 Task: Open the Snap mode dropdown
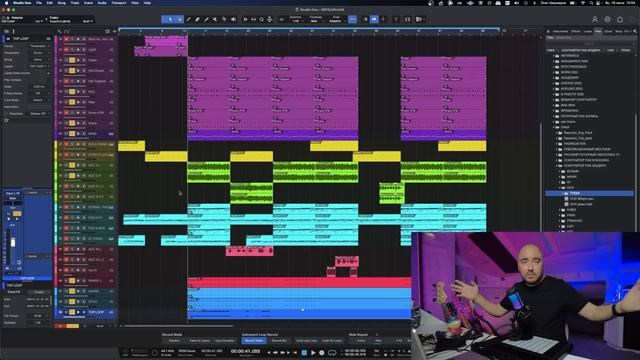pos(335,20)
